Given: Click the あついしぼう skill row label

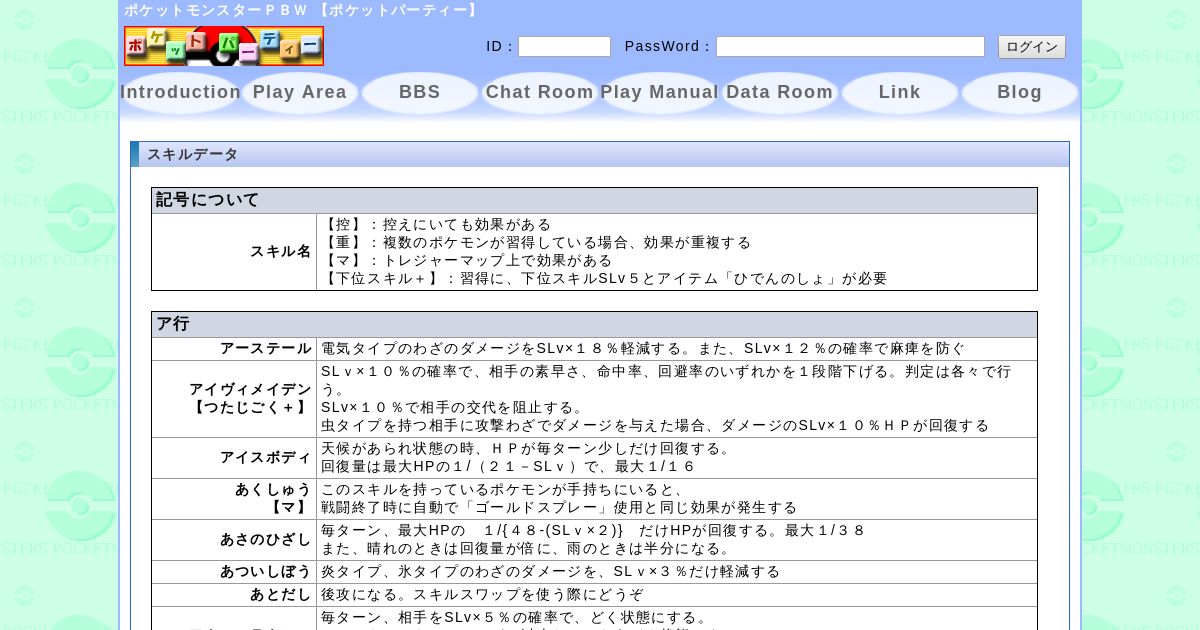Looking at the screenshot, I should tap(265, 572).
